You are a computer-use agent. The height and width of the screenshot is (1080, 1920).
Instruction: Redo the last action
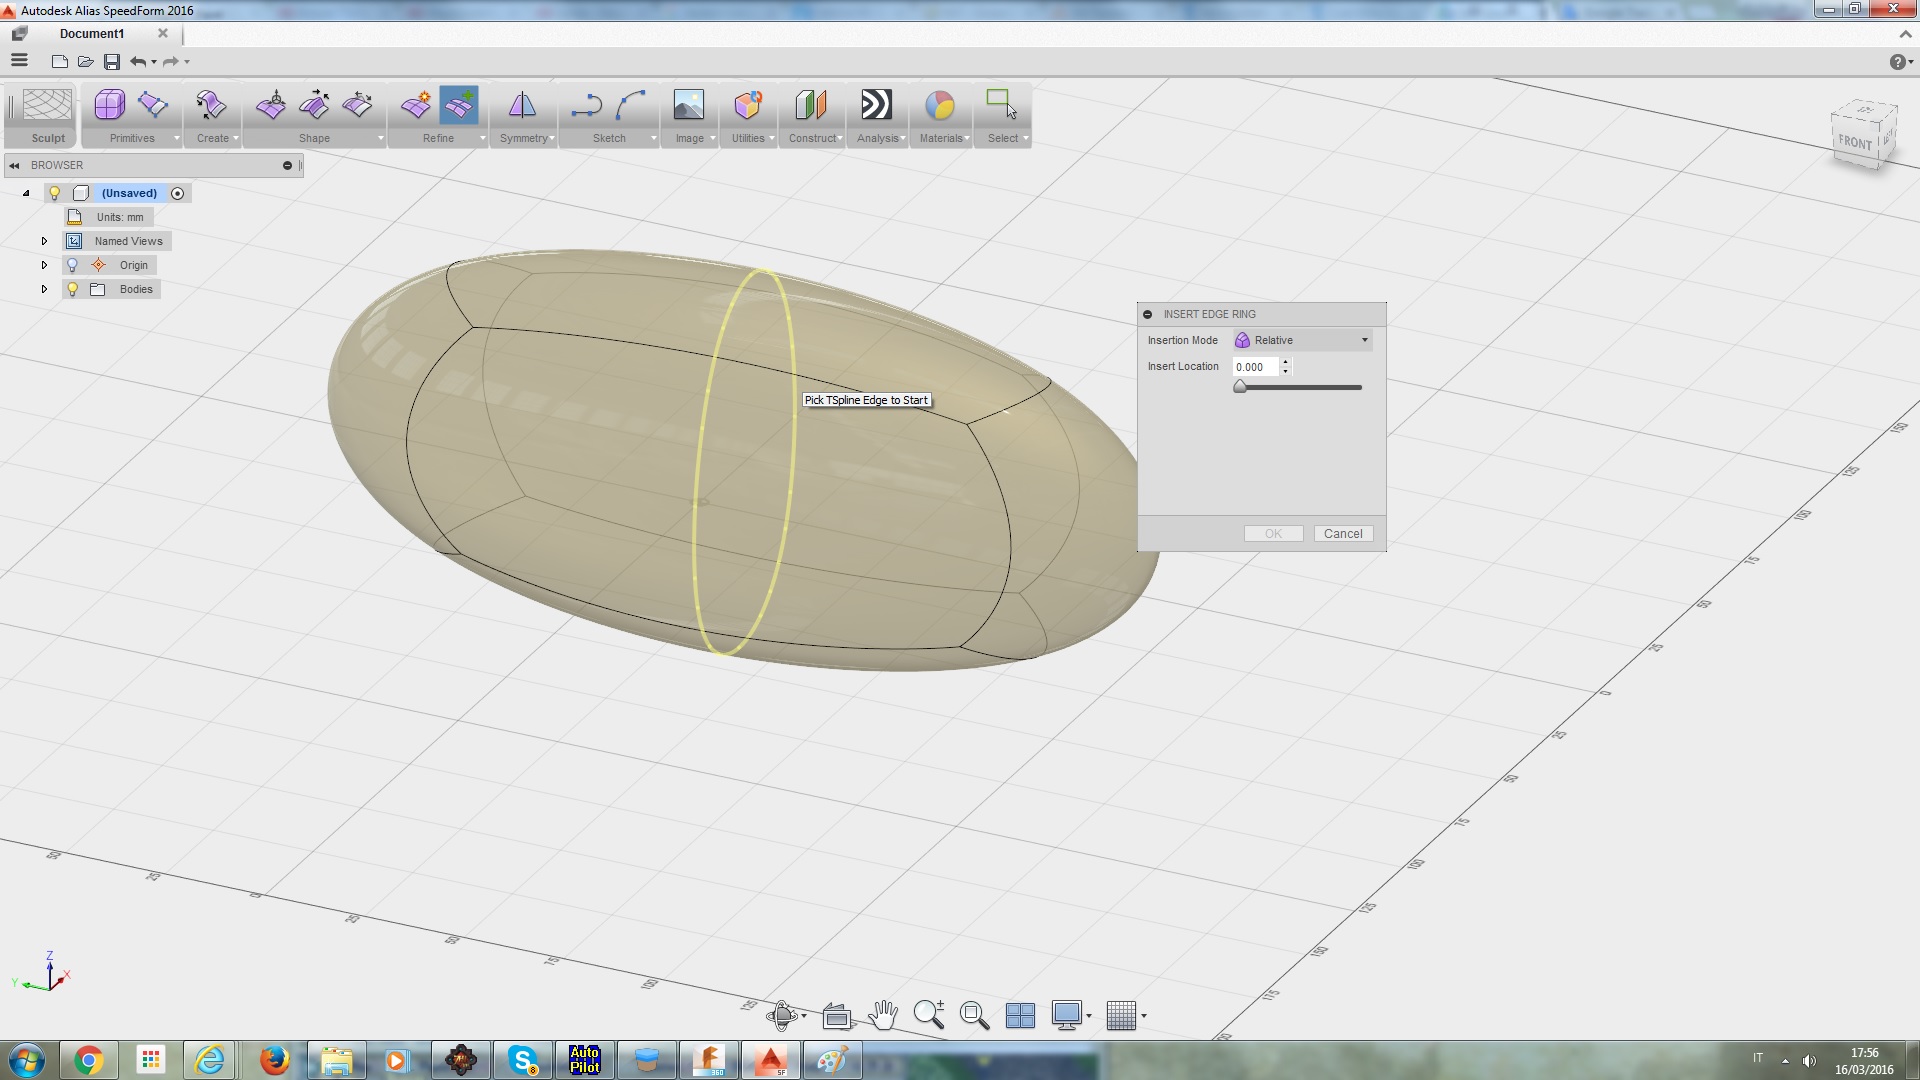tap(171, 62)
